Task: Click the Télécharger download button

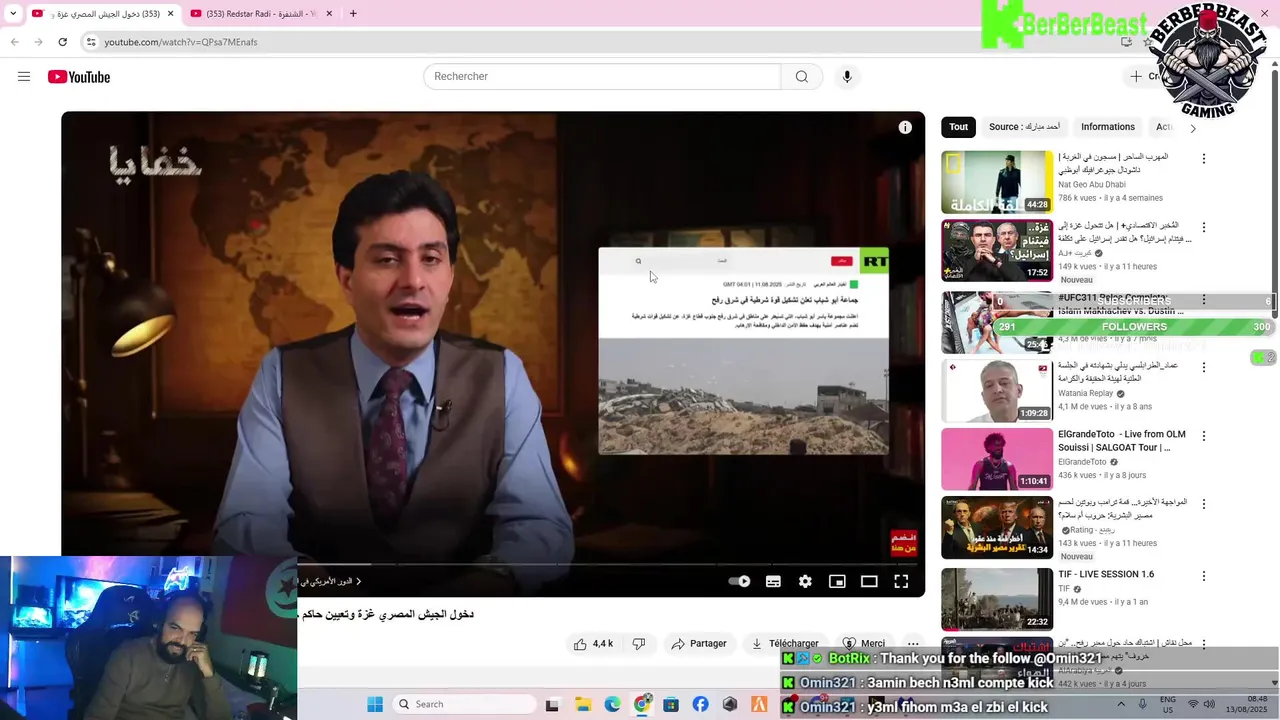Action: 785,644
